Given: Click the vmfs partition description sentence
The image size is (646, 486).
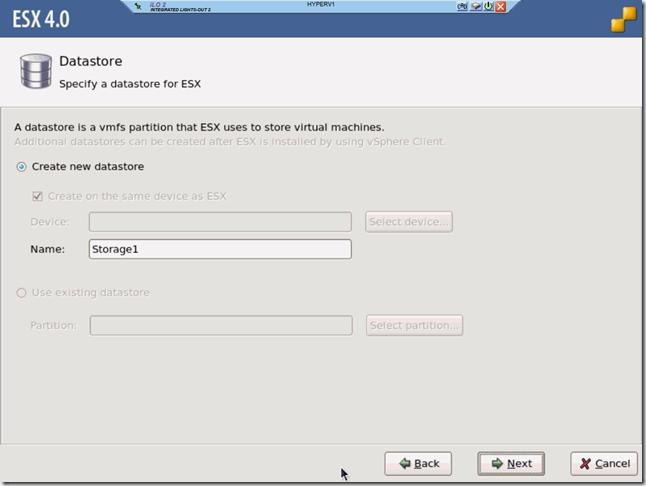Looking at the screenshot, I should click(x=199, y=127).
